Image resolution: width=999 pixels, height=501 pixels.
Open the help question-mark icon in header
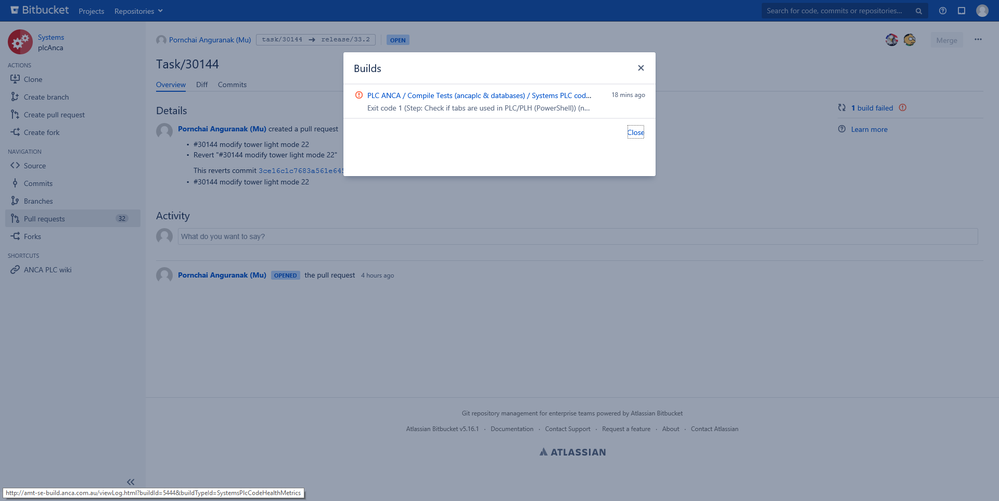coord(942,11)
